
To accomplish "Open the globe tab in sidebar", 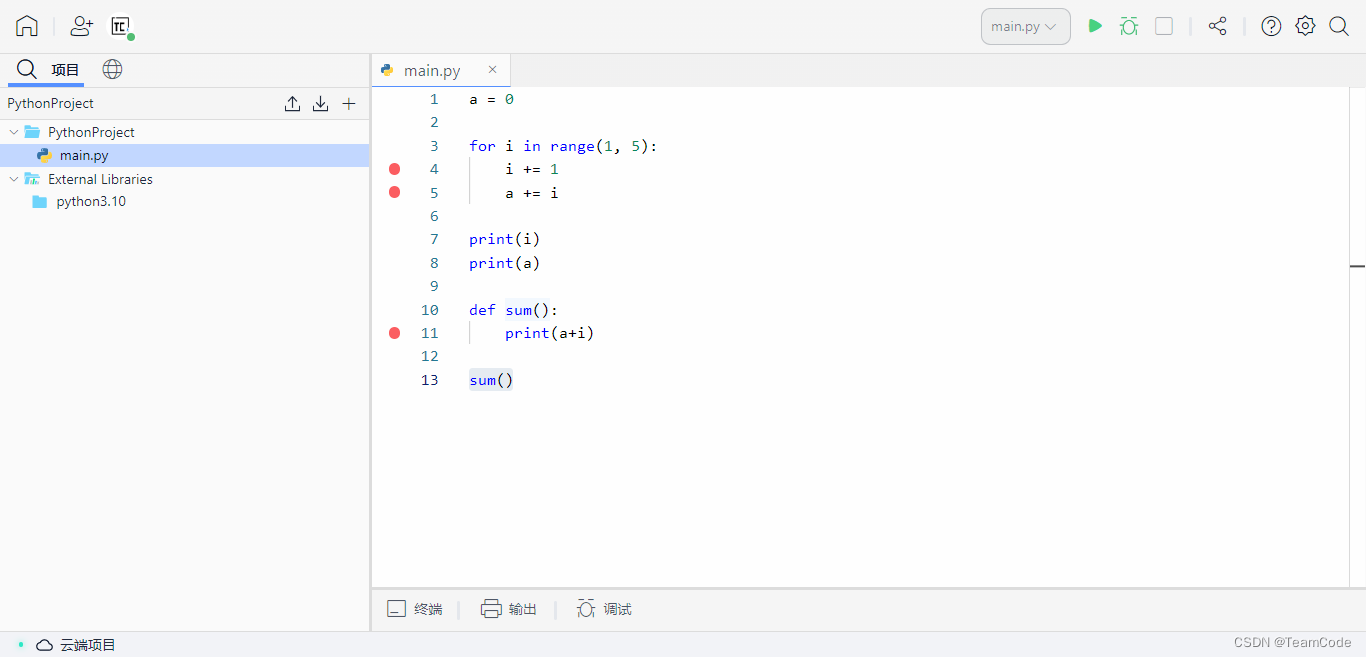I will point(113,69).
